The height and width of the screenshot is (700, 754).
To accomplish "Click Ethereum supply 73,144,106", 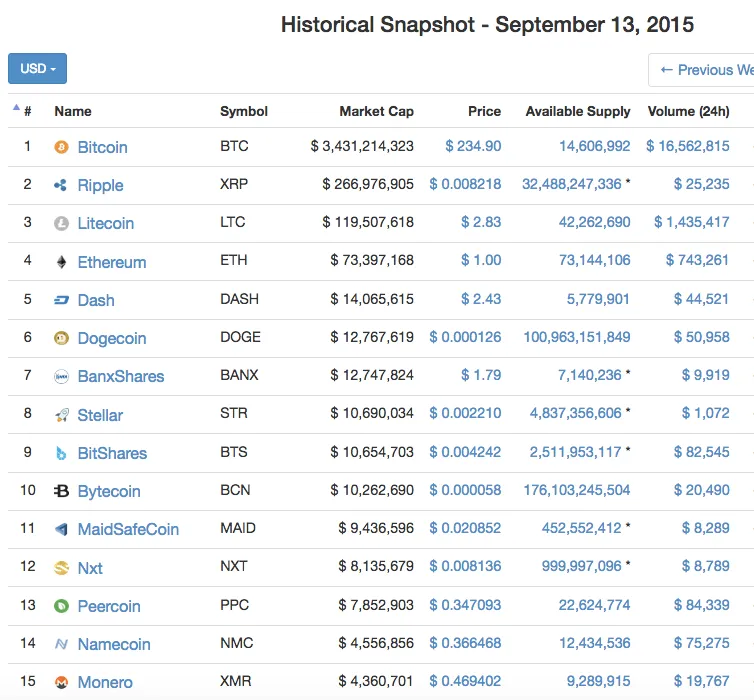I will click(594, 260).
